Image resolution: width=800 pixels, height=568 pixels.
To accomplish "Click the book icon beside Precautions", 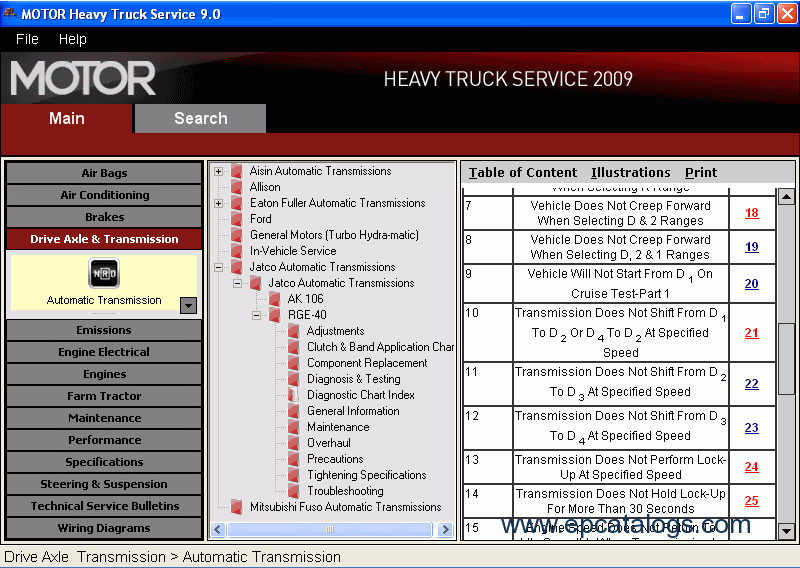I will coord(293,459).
